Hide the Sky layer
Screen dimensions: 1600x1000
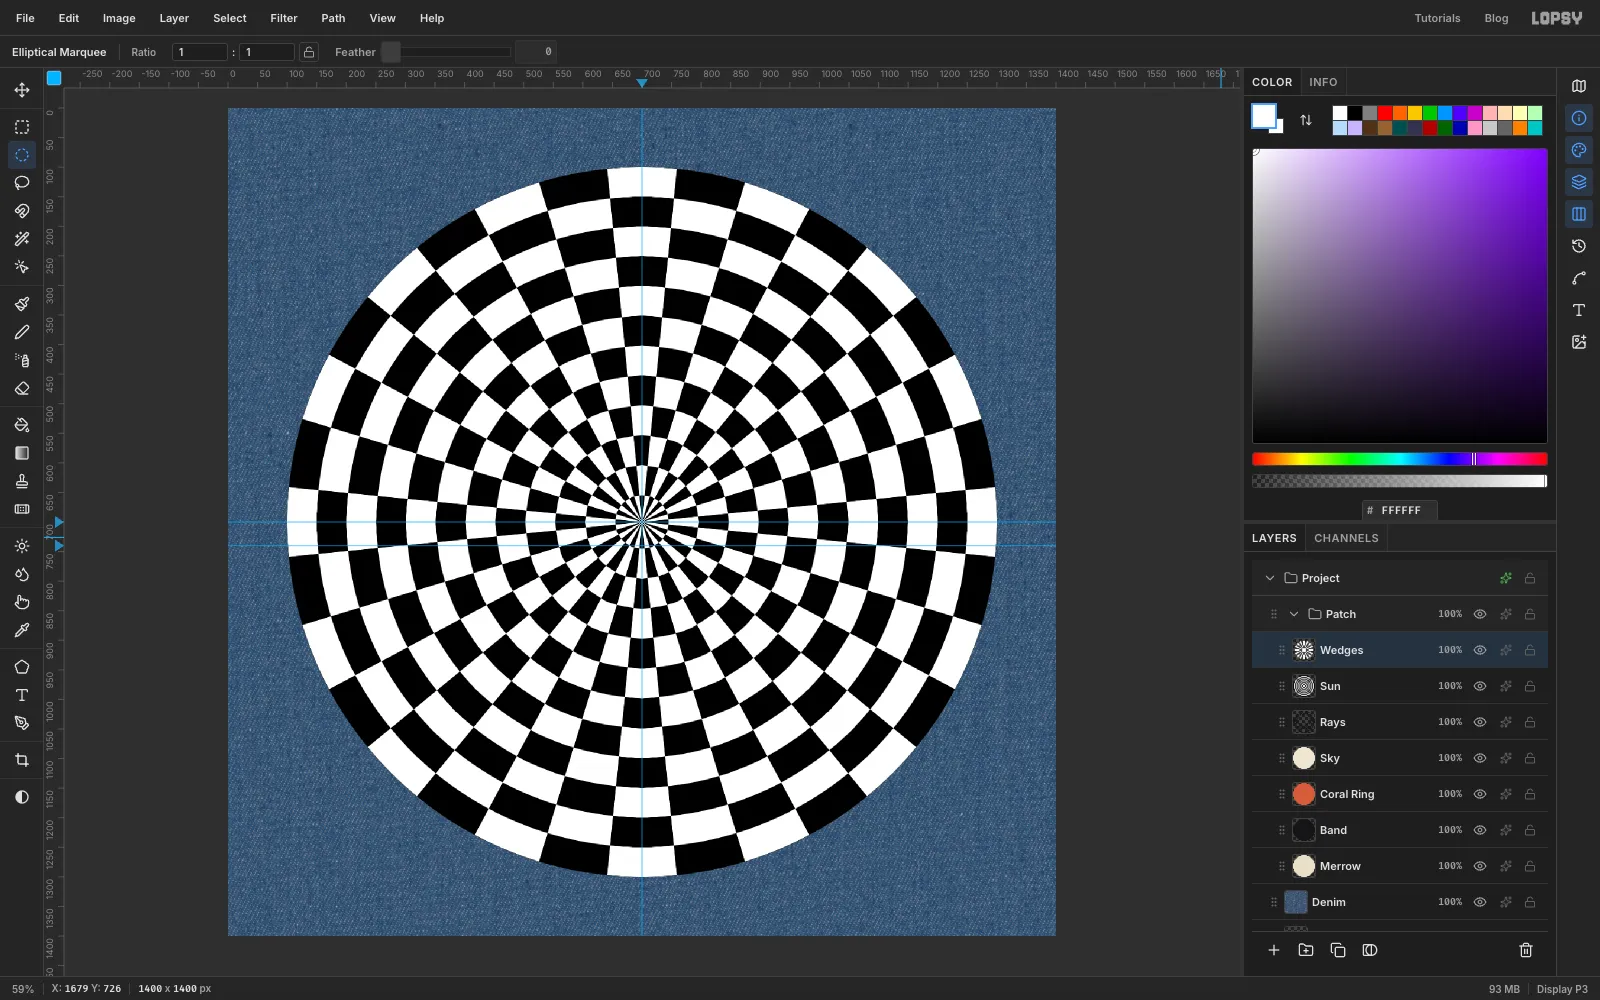tap(1480, 758)
